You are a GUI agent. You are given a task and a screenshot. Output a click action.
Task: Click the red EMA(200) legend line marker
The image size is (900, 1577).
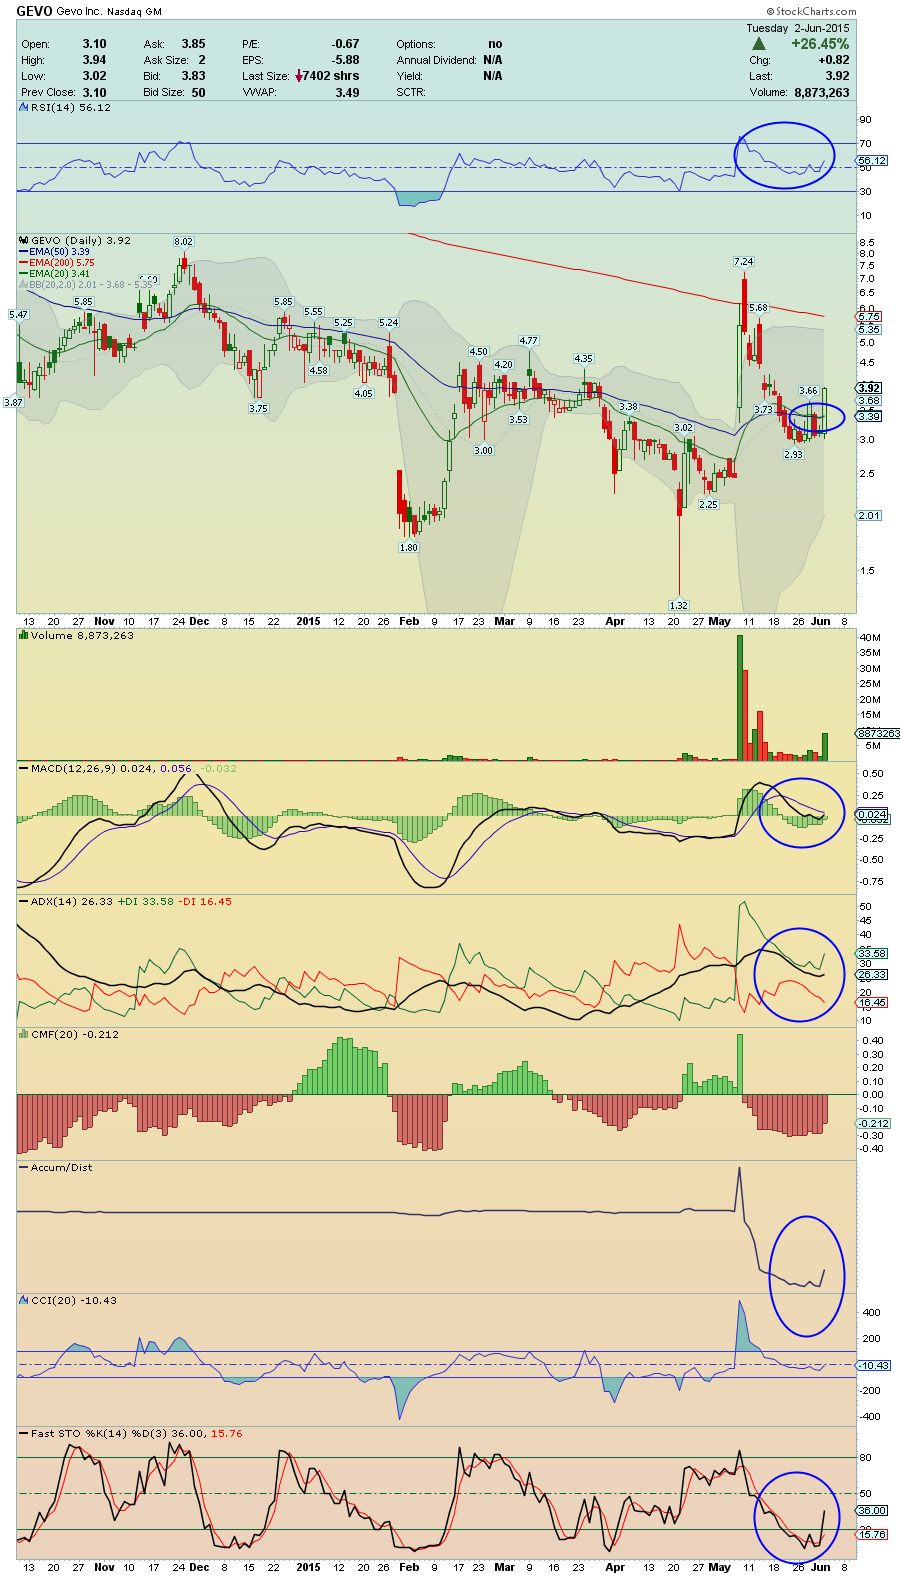(x=24, y=263)
